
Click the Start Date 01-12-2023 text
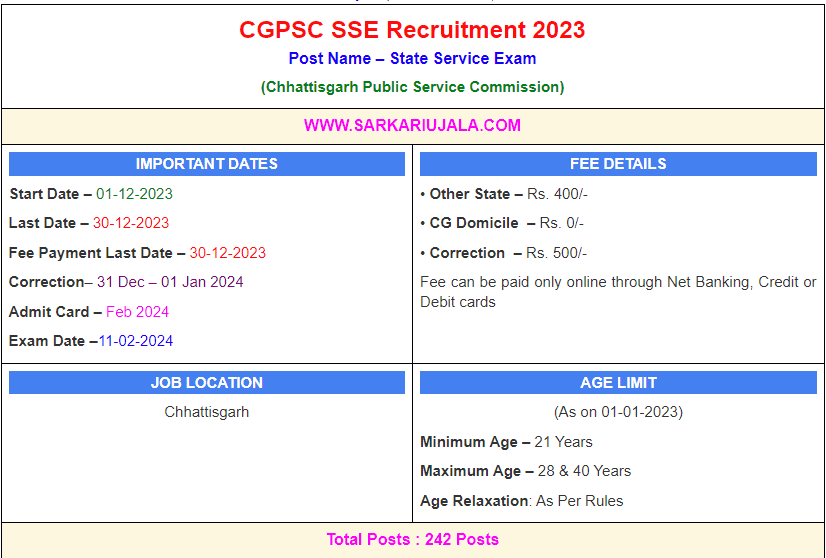(91, 194)
